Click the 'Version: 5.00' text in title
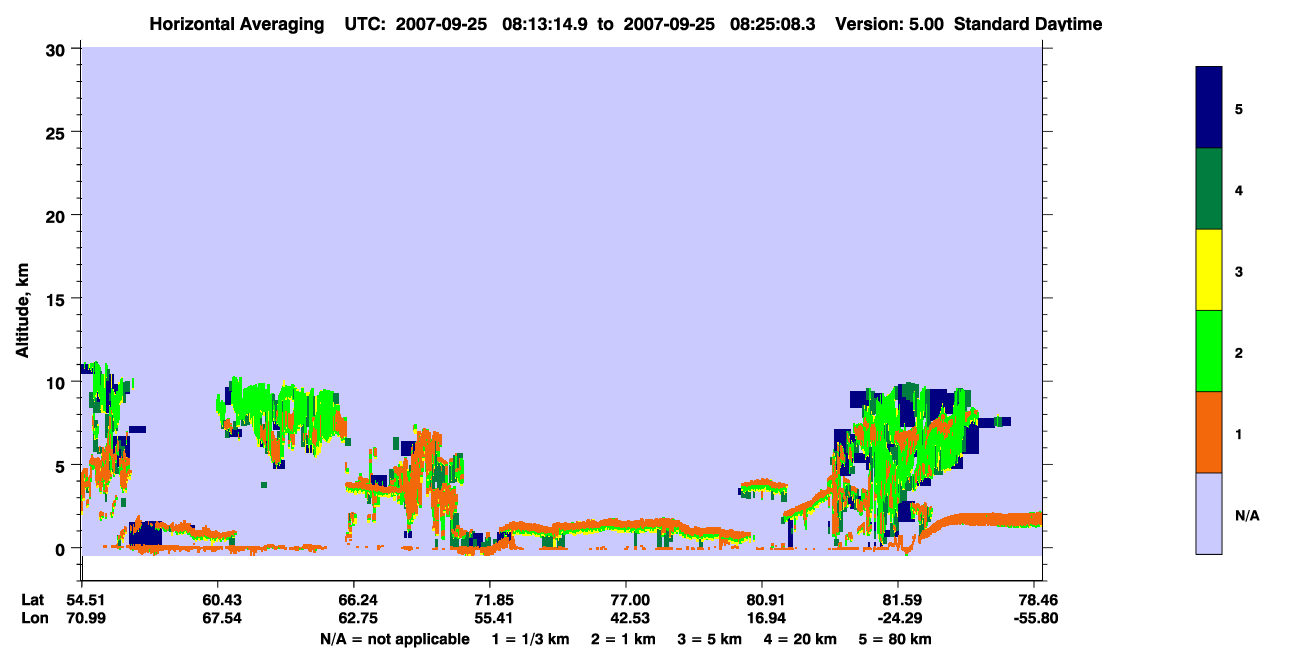This screenshot has width=1300, height=667. tap(890, 24)
